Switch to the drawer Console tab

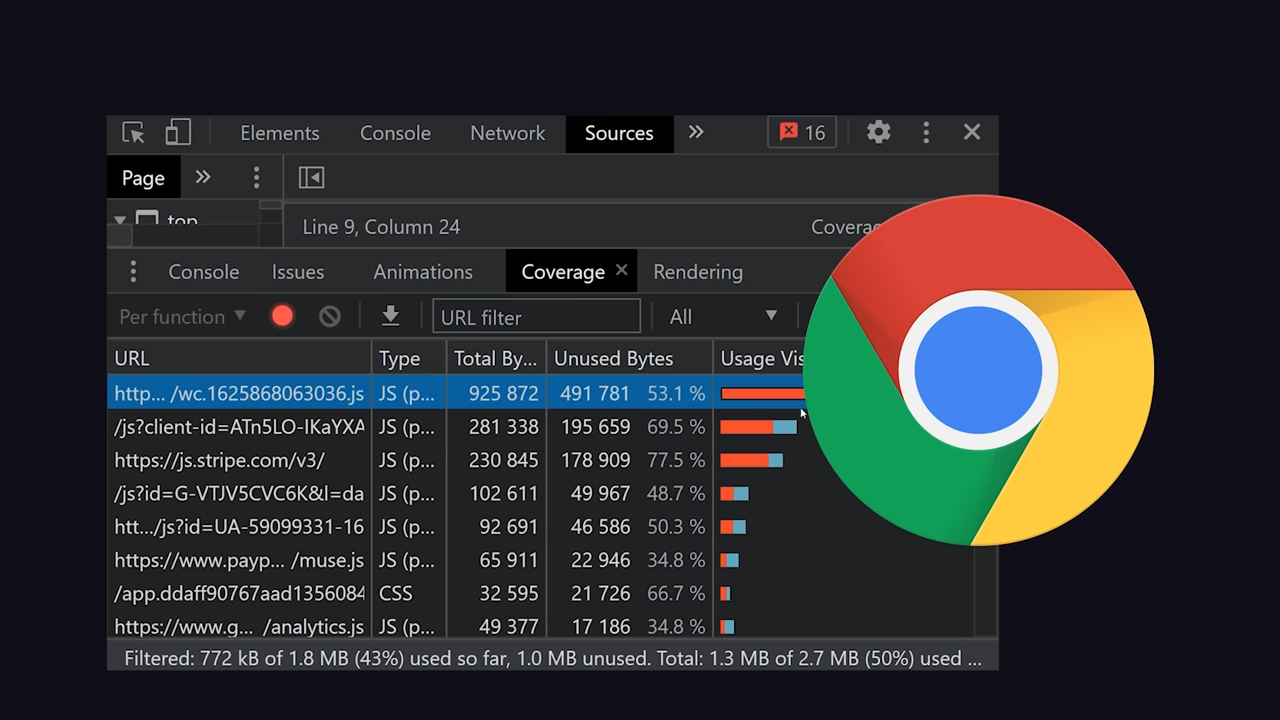203,272
